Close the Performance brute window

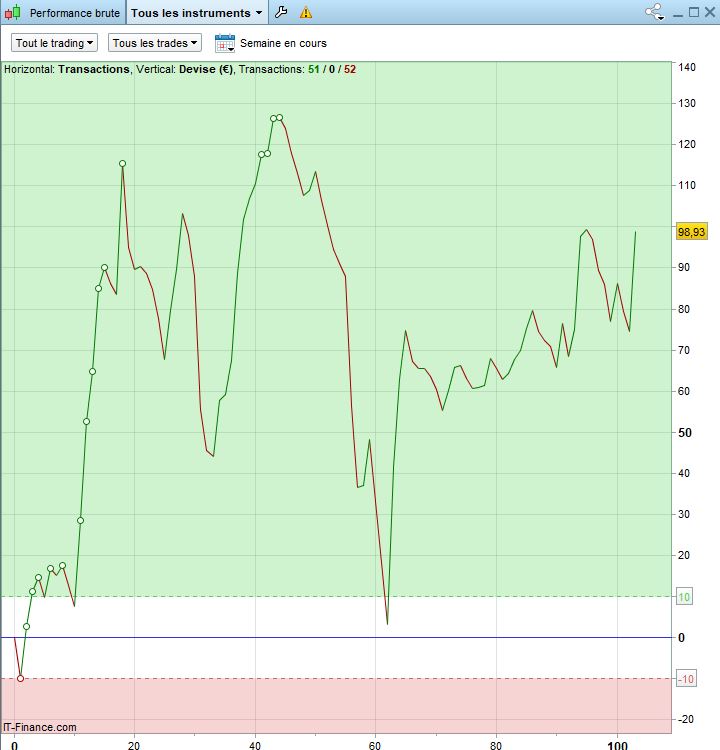pyautogui.click(x=710, y=12)
